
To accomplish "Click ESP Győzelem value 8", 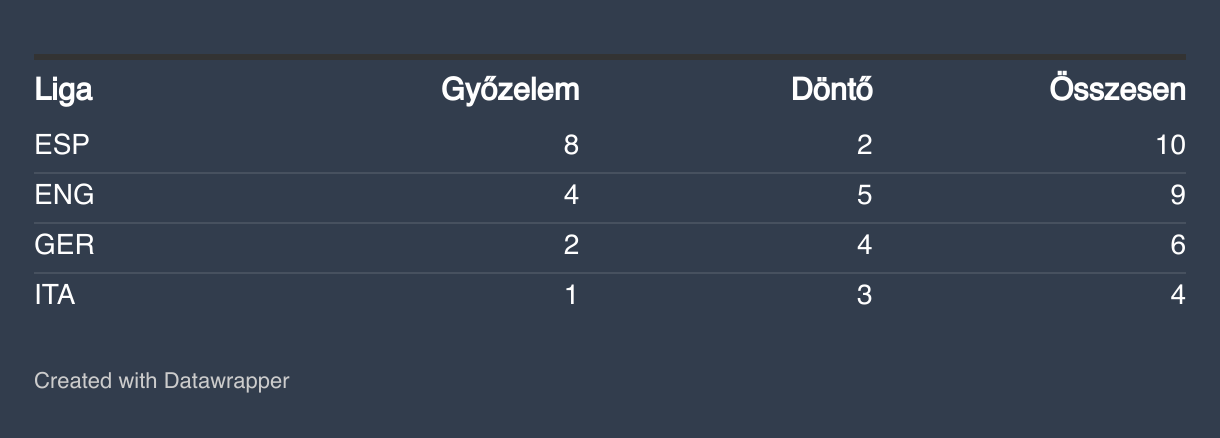I will pos(571,145).
